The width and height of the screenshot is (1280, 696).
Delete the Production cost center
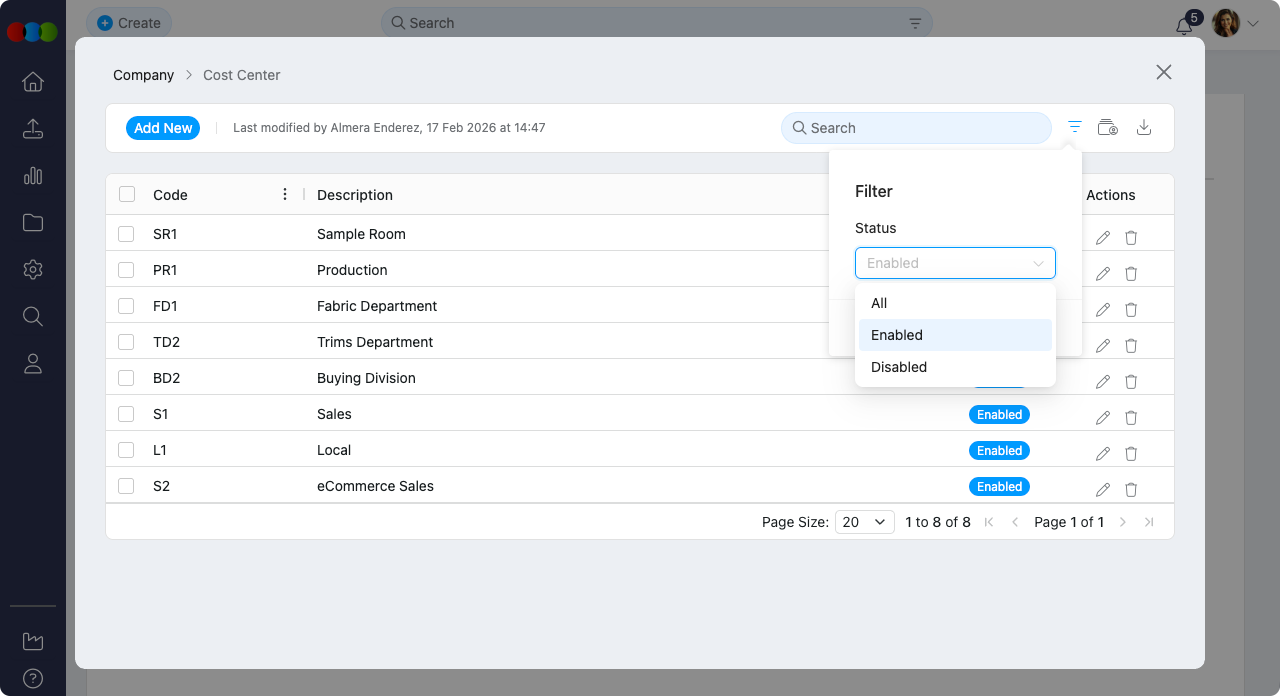pos(1131,274)
